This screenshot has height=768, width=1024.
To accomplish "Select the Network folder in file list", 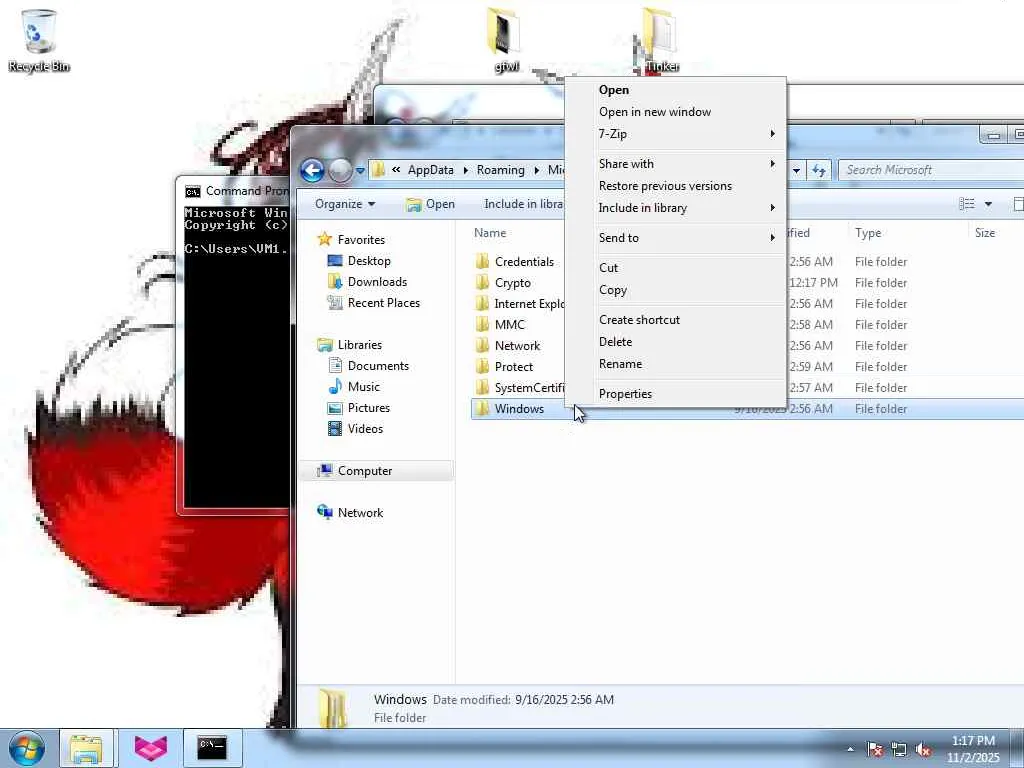I will pos(509,345).
